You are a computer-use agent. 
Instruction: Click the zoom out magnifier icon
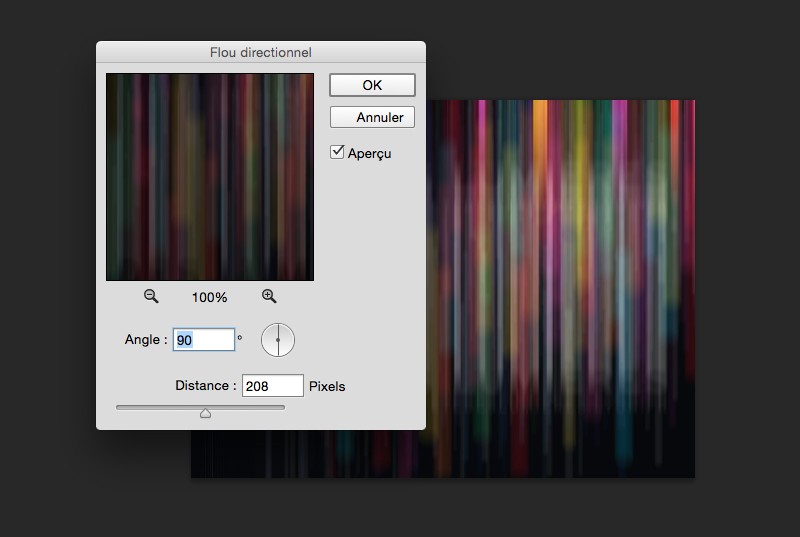coord(151,296)
